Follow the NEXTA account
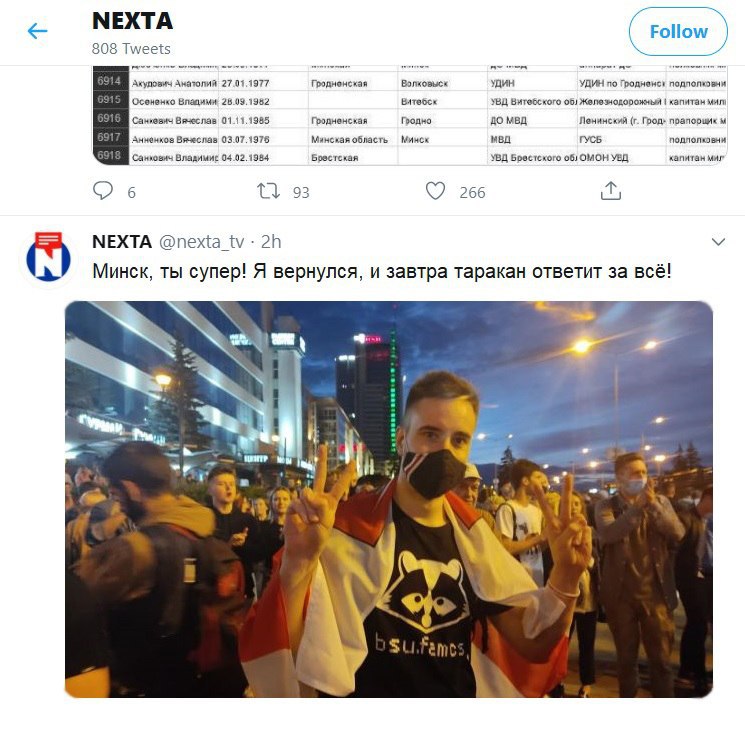The height and width of the screenshot is (737, 745). [678, 32]
